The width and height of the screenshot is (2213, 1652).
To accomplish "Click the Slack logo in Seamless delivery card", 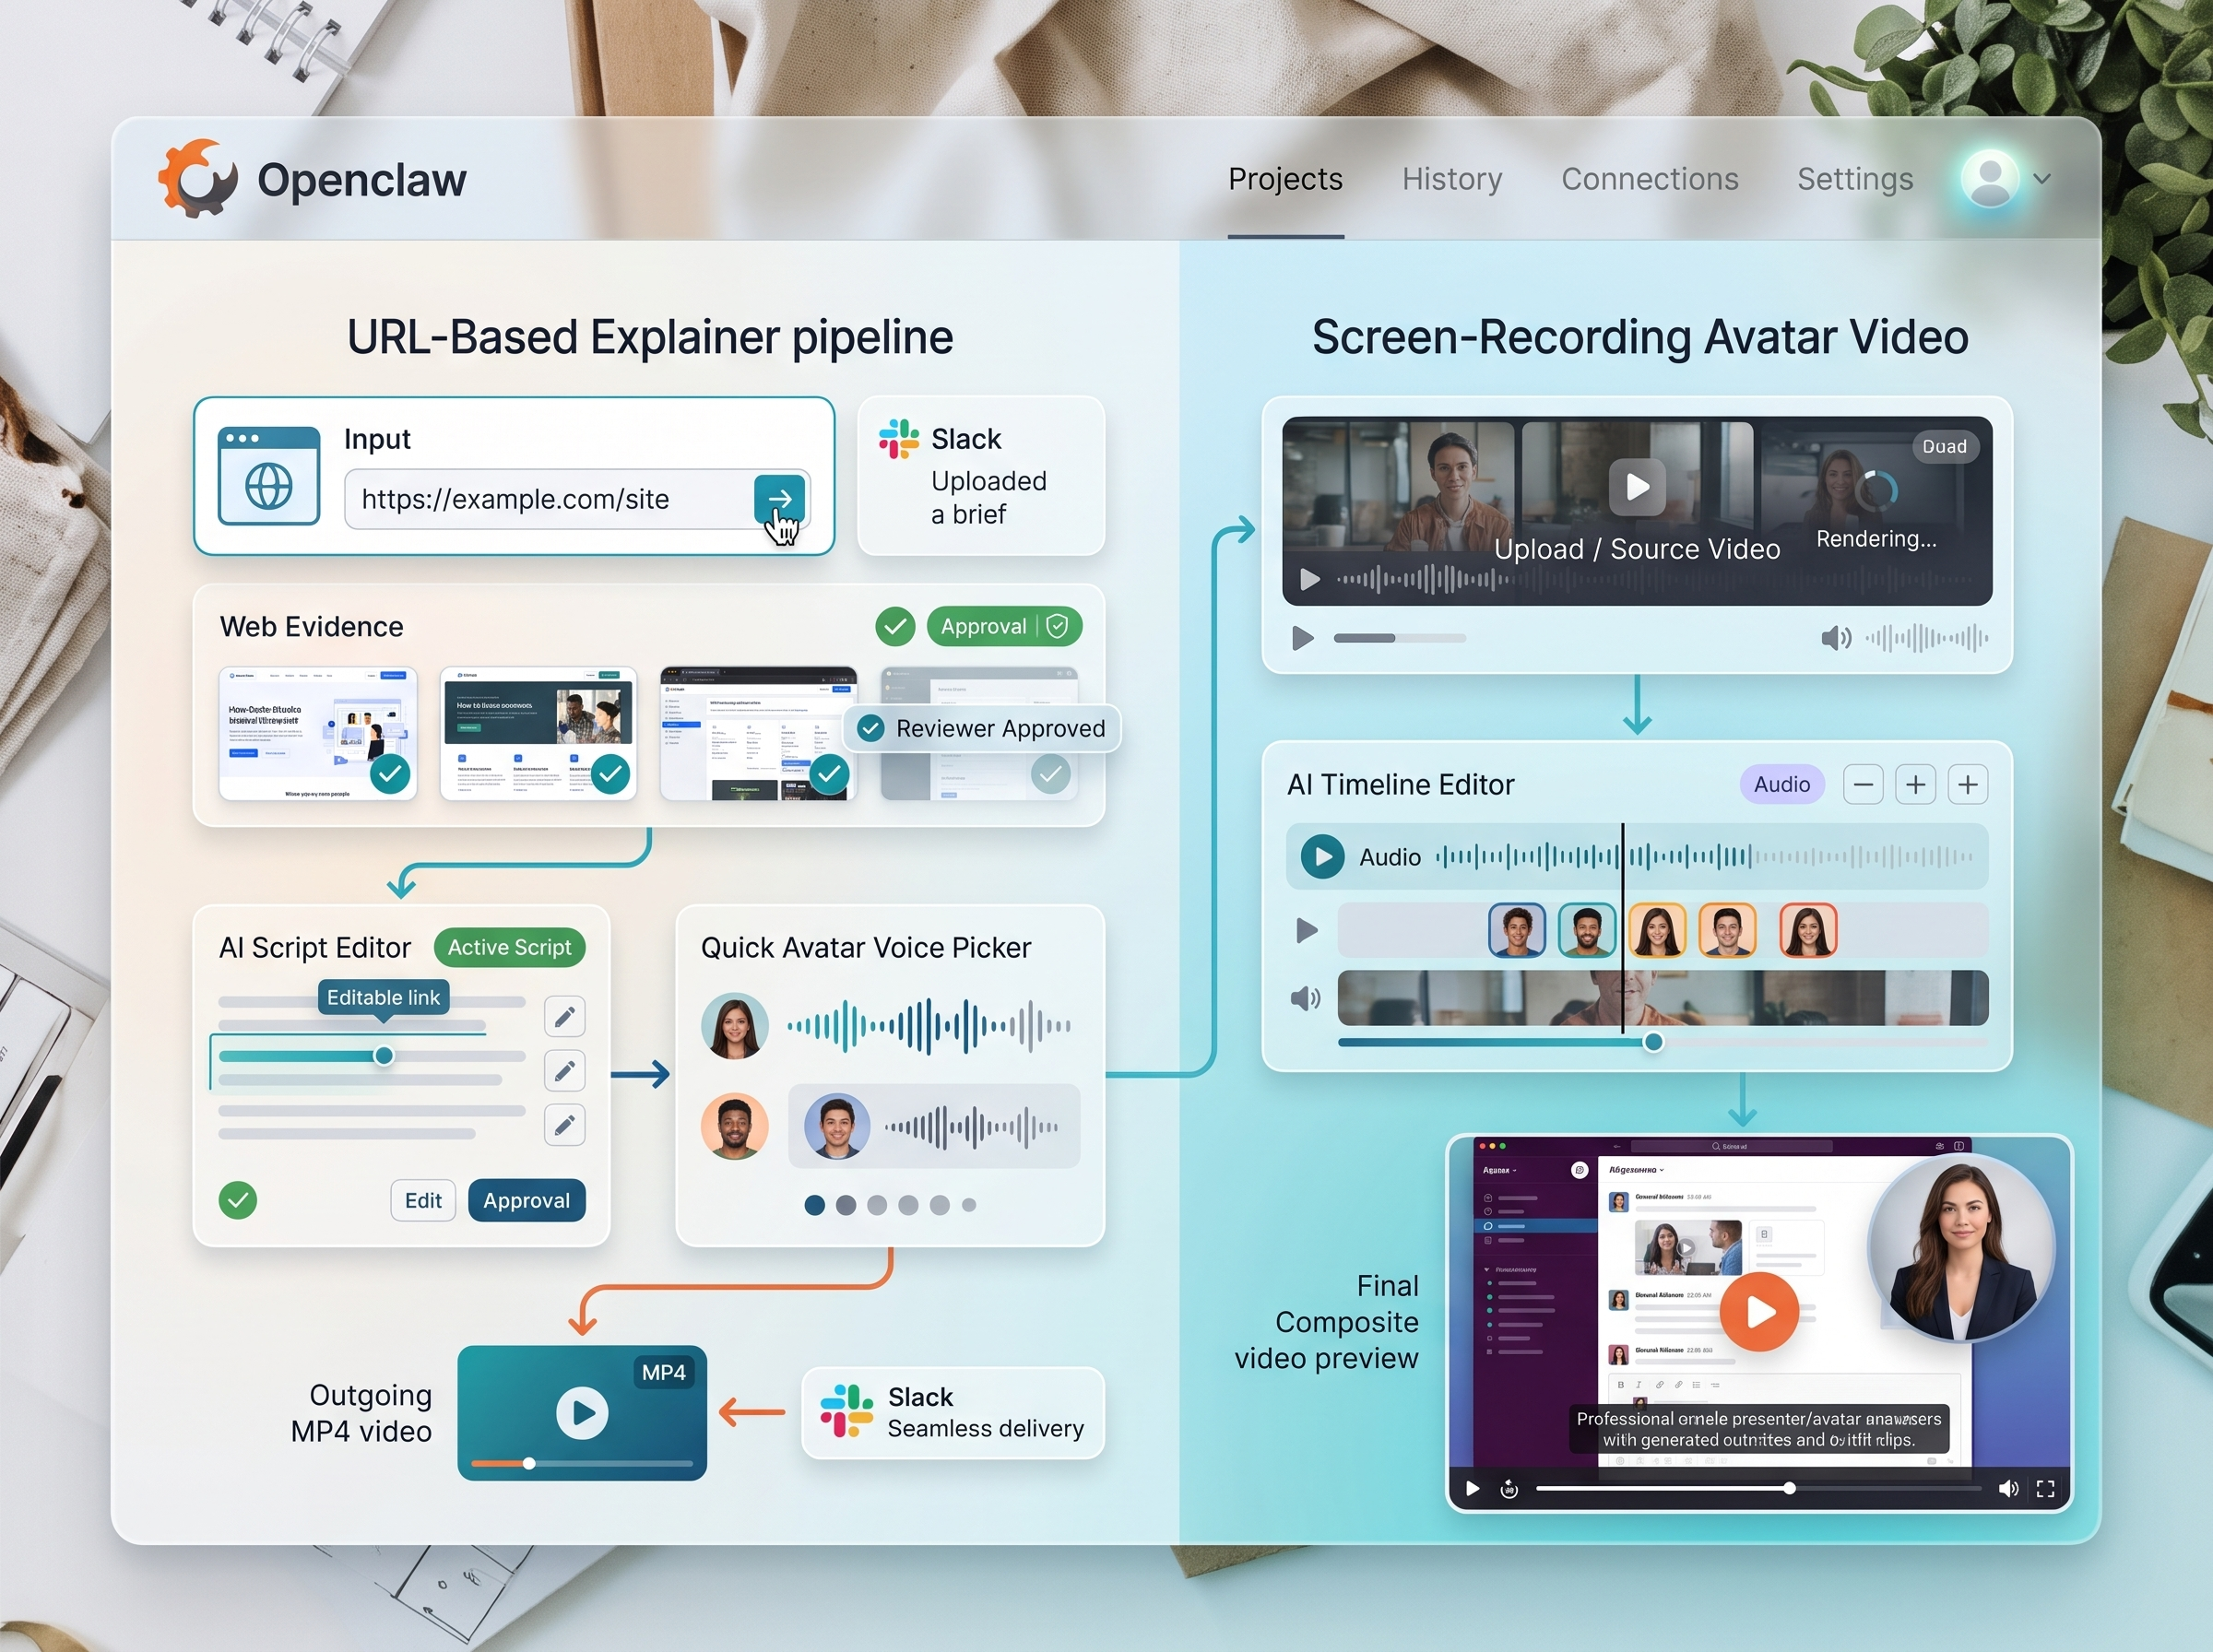I will 846,1410.
